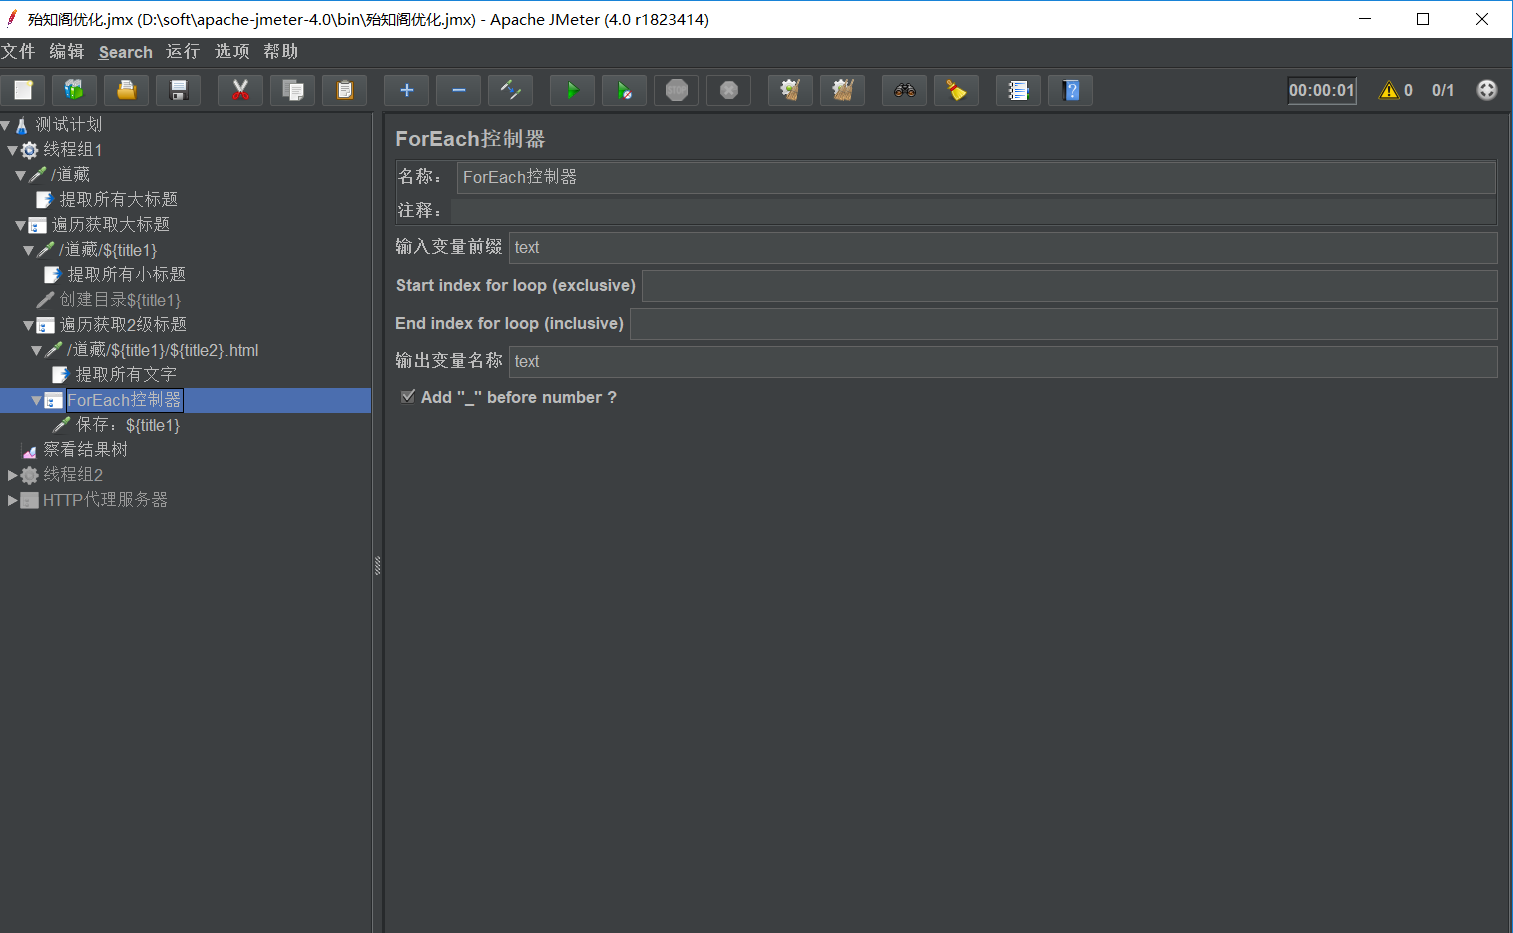Select the 创建目录${title1} tree item
1513x933 pixels.
click(120, 300)
